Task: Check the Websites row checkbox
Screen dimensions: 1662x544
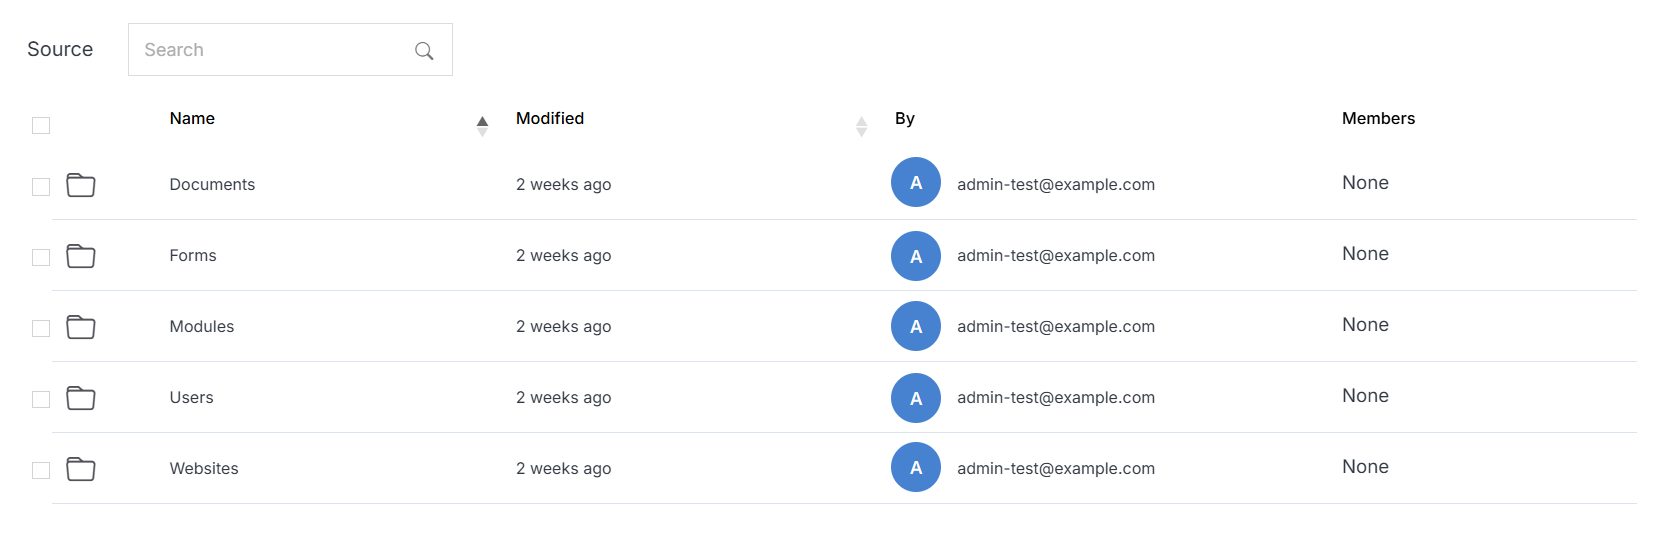Action: (x=41, y=470)
